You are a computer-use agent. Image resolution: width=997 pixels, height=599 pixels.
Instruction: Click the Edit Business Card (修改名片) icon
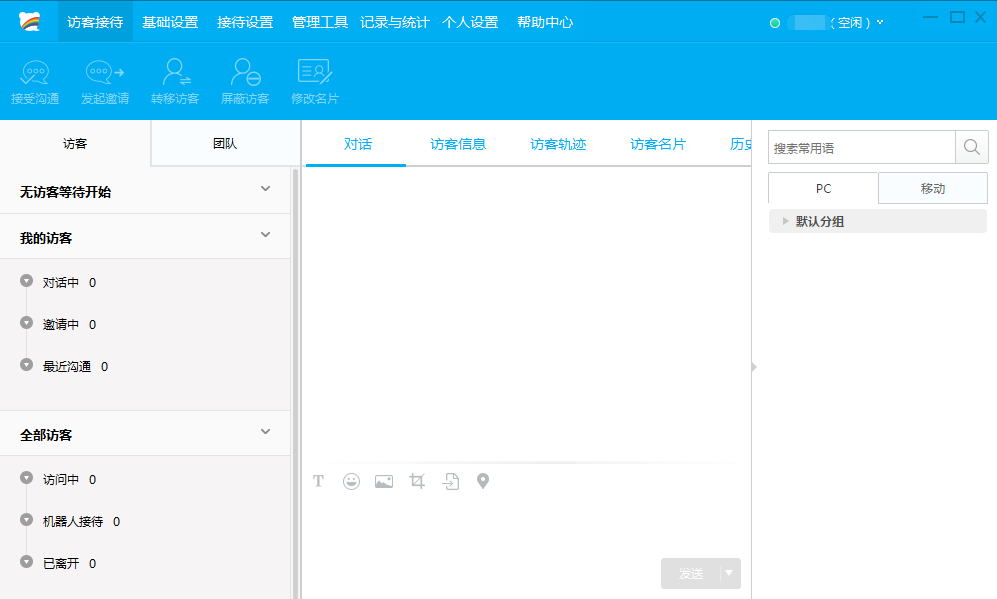coord(315,73)
